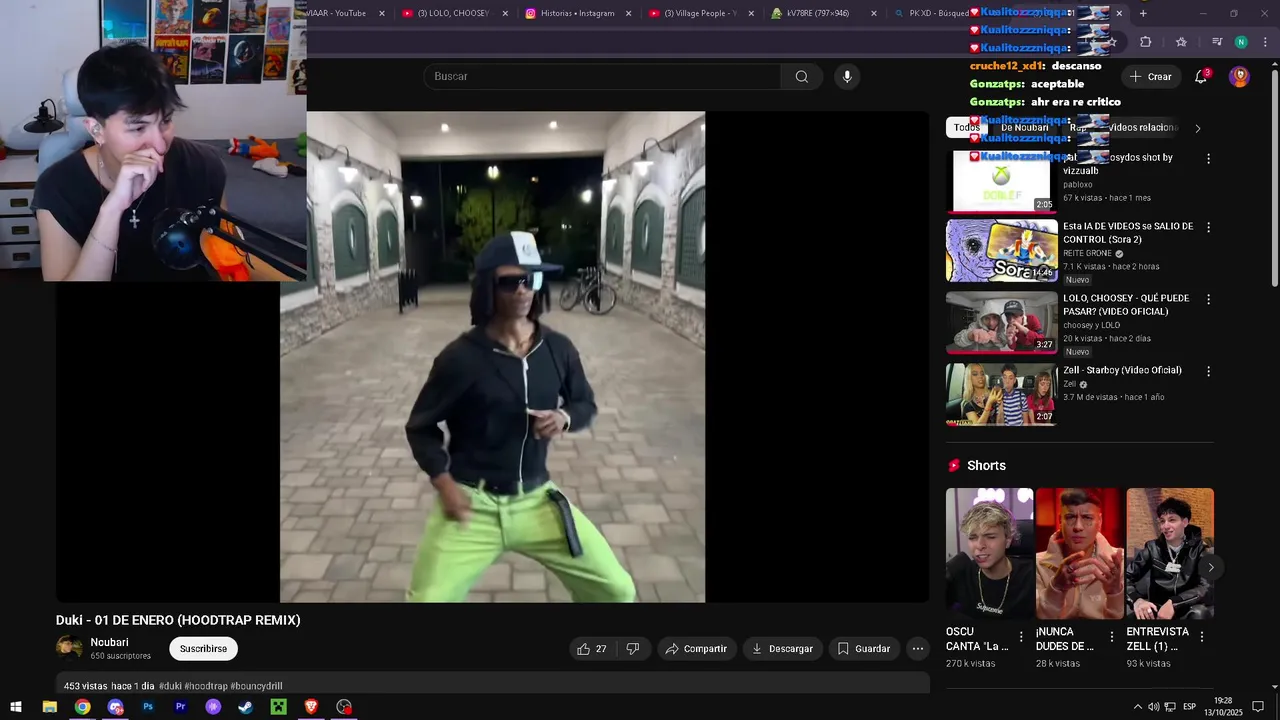The height and width of the screenshot is (720, 1280).
Task: Click the playing video frame
Action: (492, 357)
